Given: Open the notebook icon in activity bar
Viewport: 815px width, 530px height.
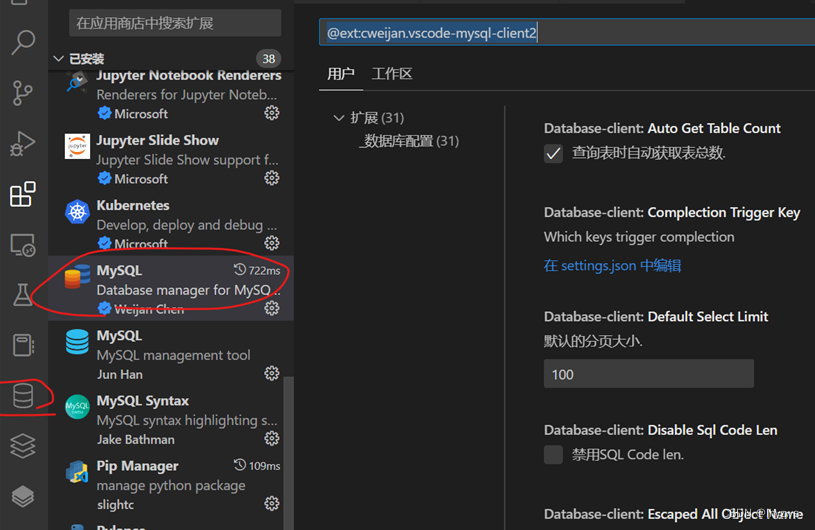Looking at the screenshot, I should click(23, 345).
